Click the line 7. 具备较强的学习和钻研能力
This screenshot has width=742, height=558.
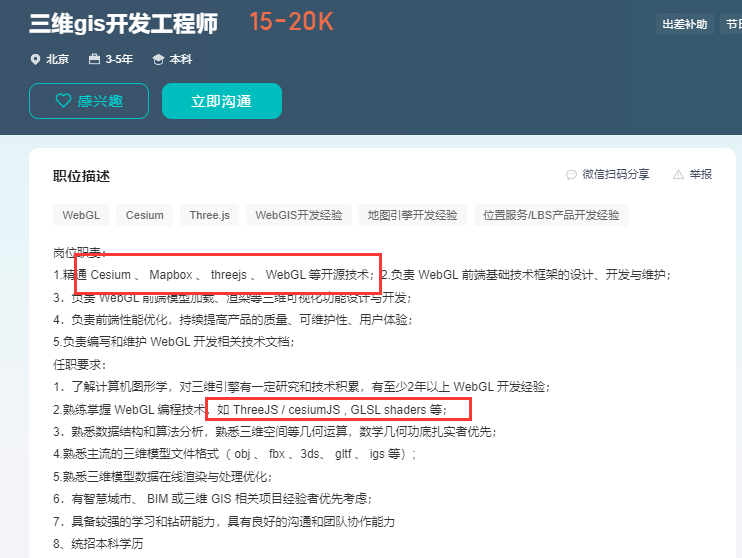click(x=224, y=522)
